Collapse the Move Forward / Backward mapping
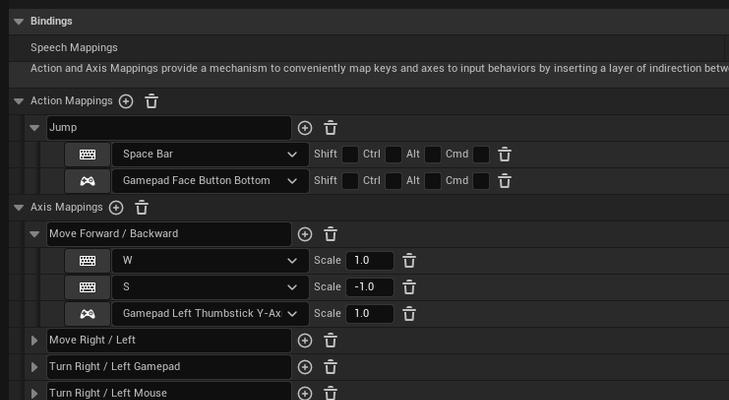Screen dimensions: 729x400 (34, 234)
